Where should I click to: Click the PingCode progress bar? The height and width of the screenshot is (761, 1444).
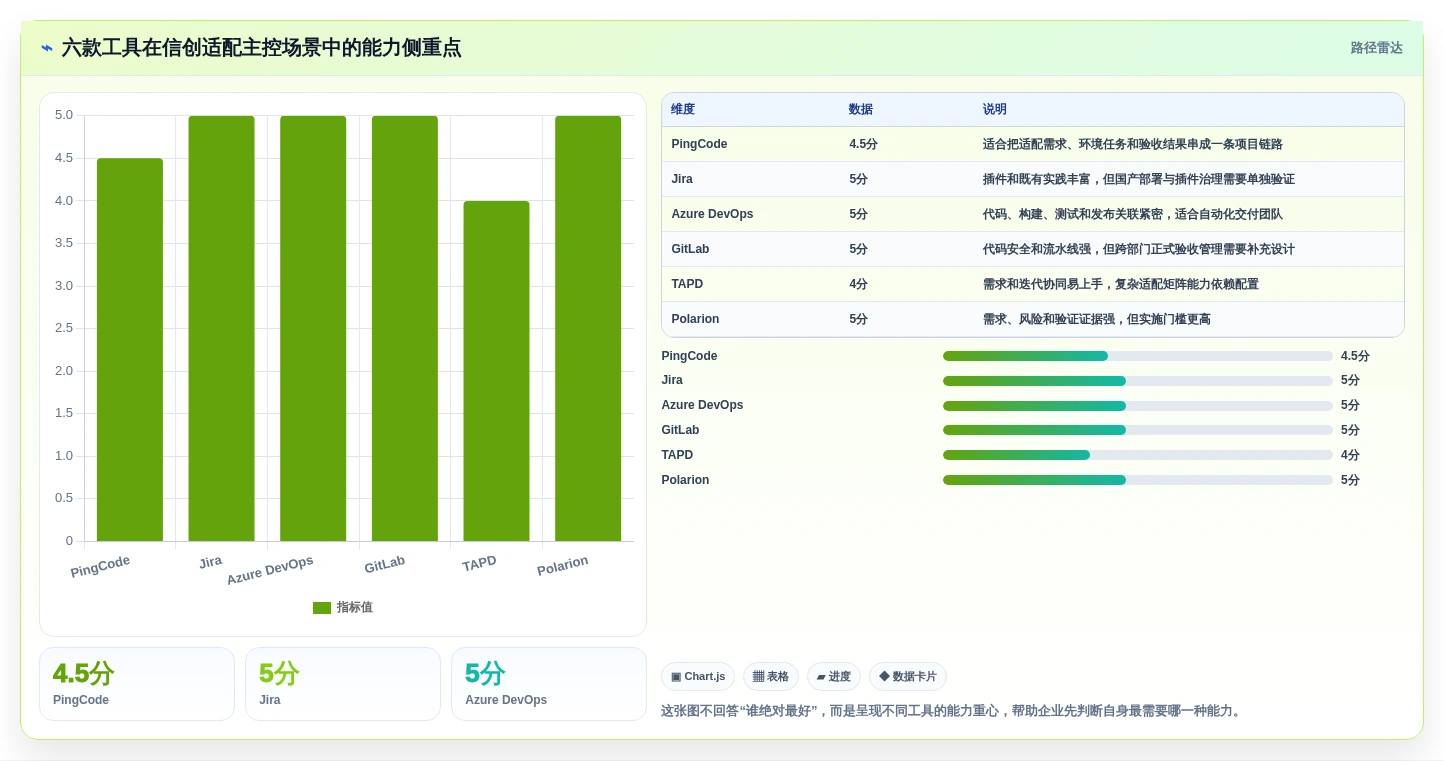point(1138,356)
